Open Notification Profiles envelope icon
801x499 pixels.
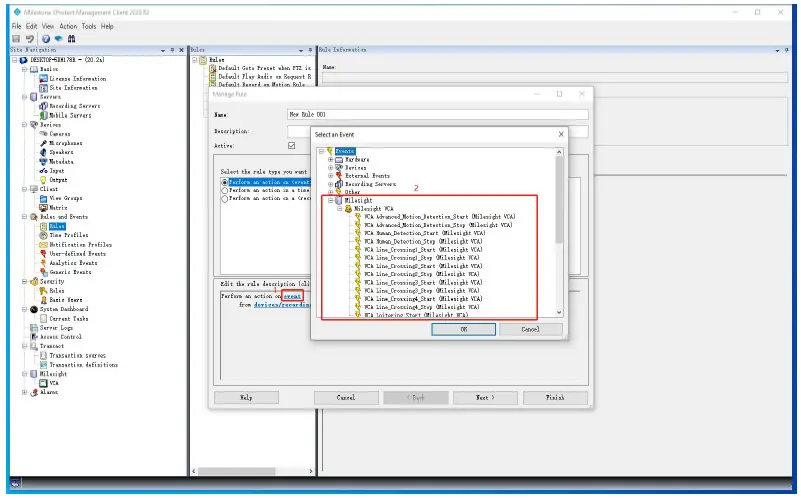43,245
